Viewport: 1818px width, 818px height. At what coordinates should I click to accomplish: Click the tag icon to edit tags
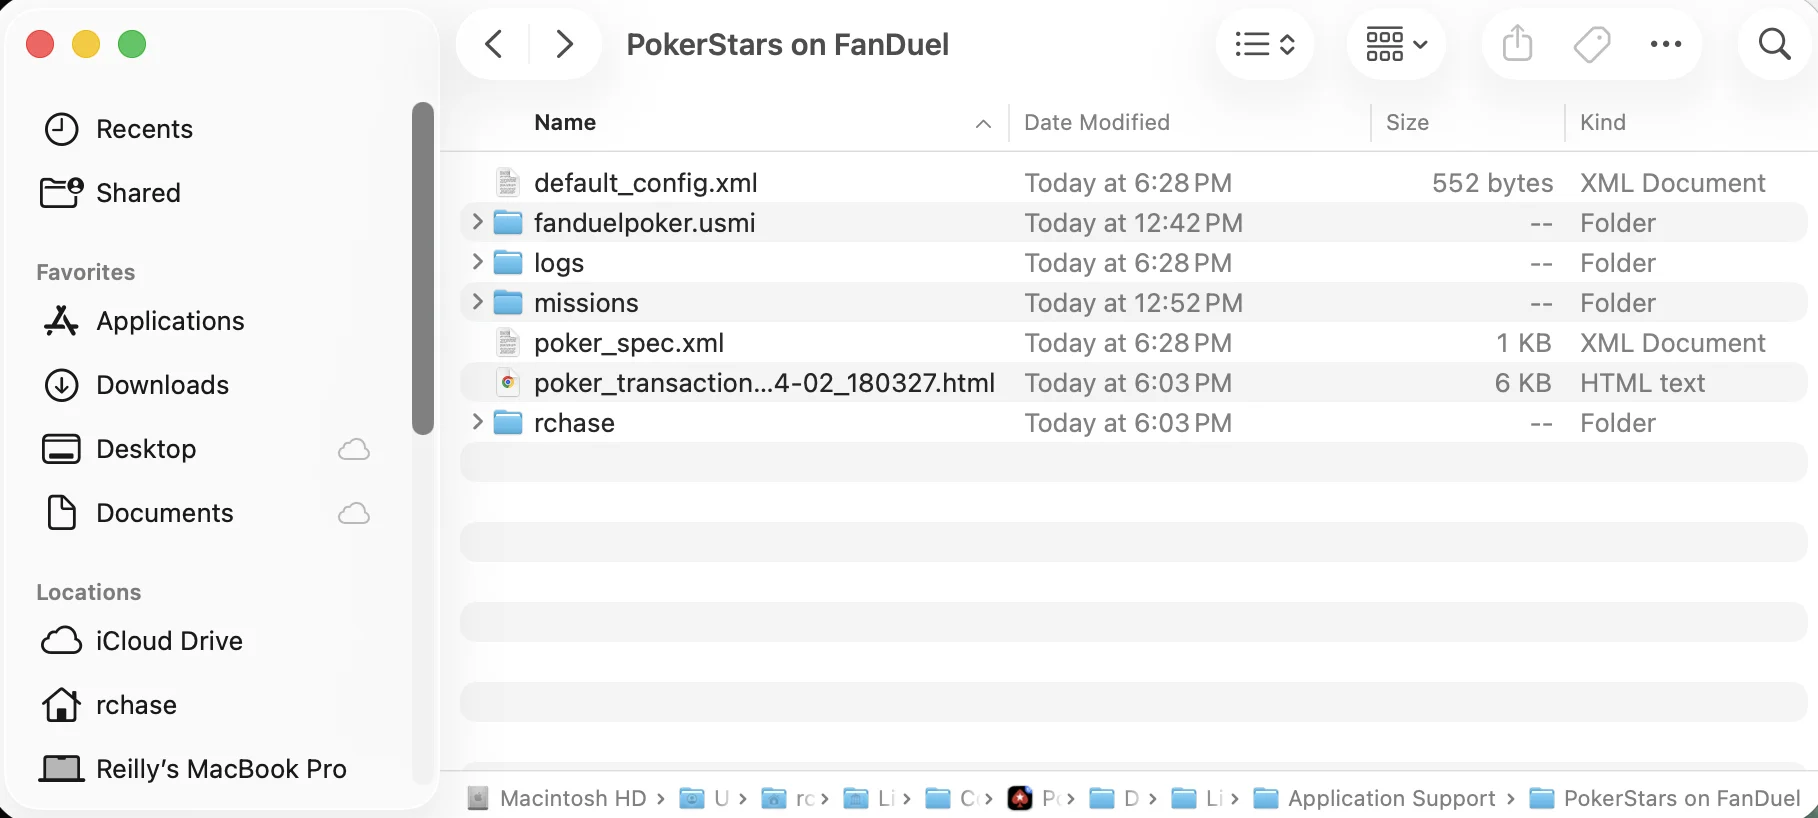click(x=1592, y=44)
